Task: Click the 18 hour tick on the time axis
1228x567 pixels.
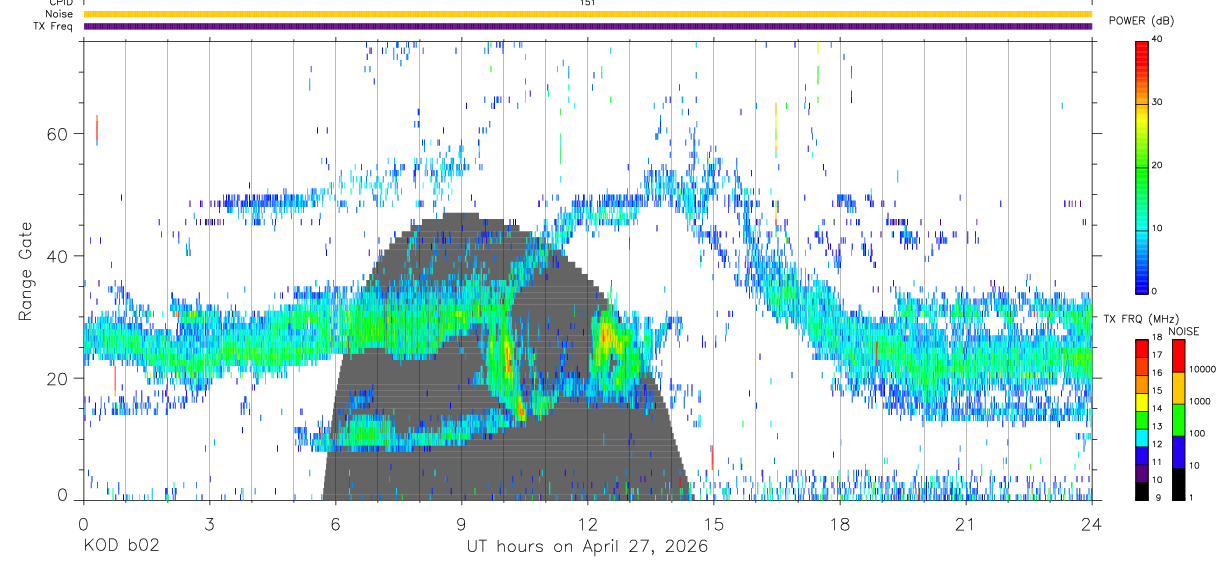Action: (x=840, y=525)
